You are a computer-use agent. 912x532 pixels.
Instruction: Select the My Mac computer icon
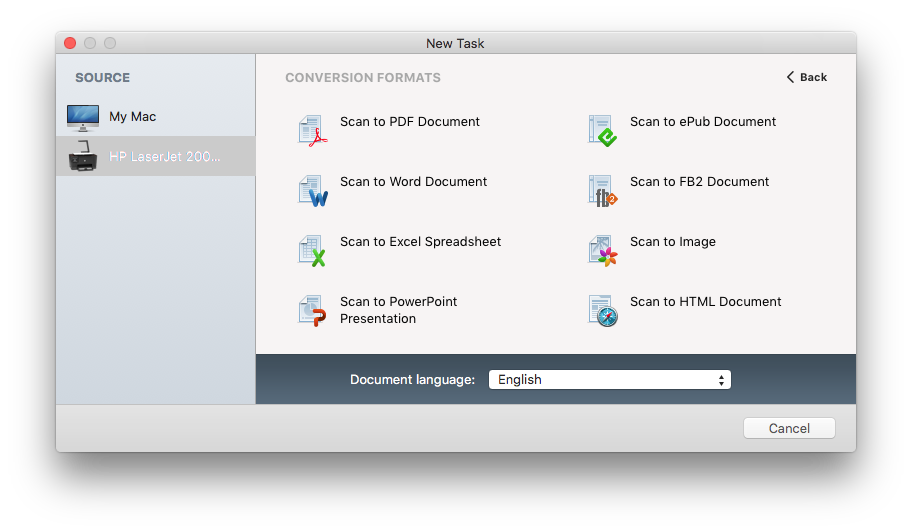pyautogui.click(x=83, y=117)
